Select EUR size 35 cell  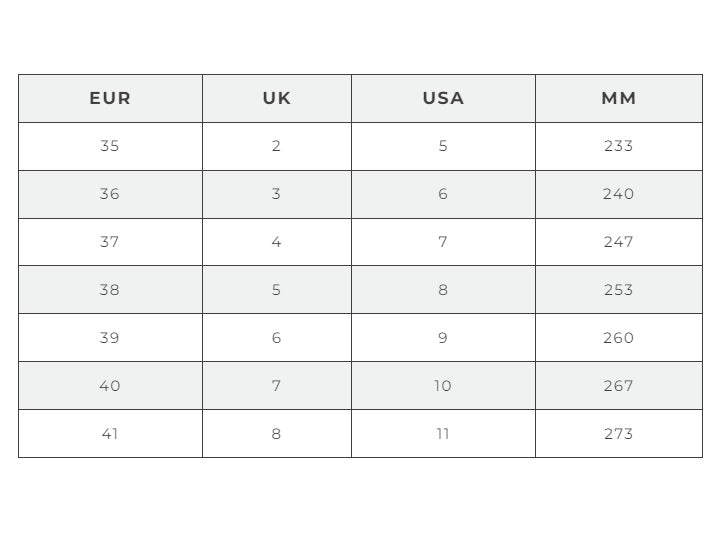[x=110, y=146]
